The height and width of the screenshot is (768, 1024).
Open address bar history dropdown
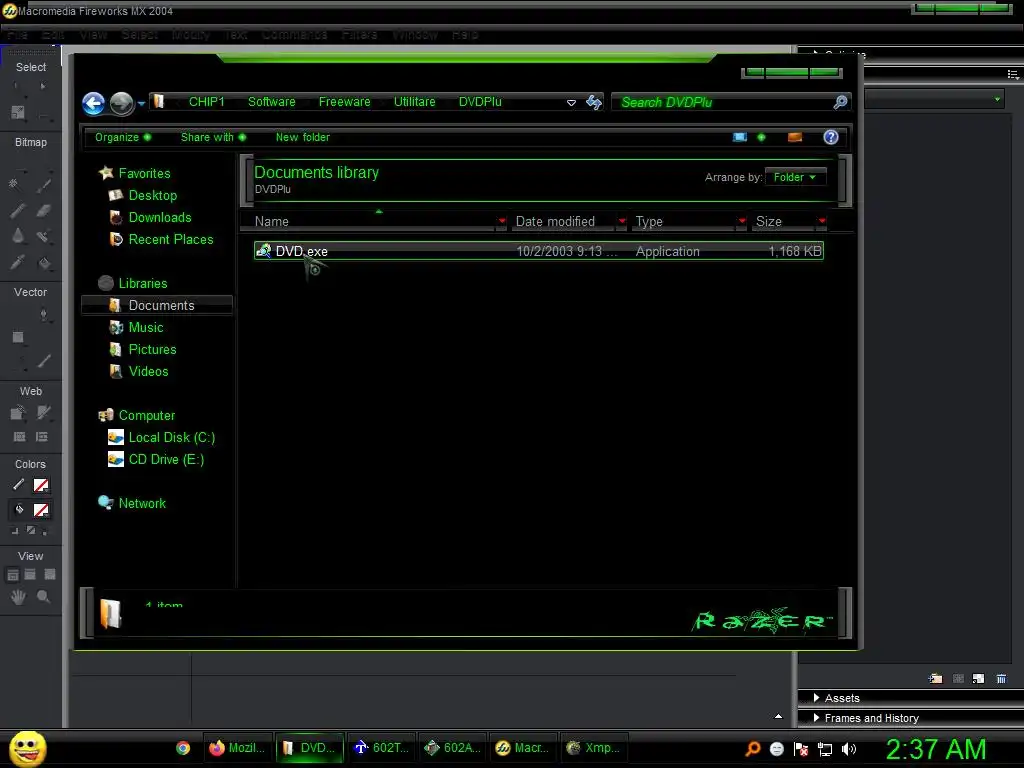coord(571,103)
